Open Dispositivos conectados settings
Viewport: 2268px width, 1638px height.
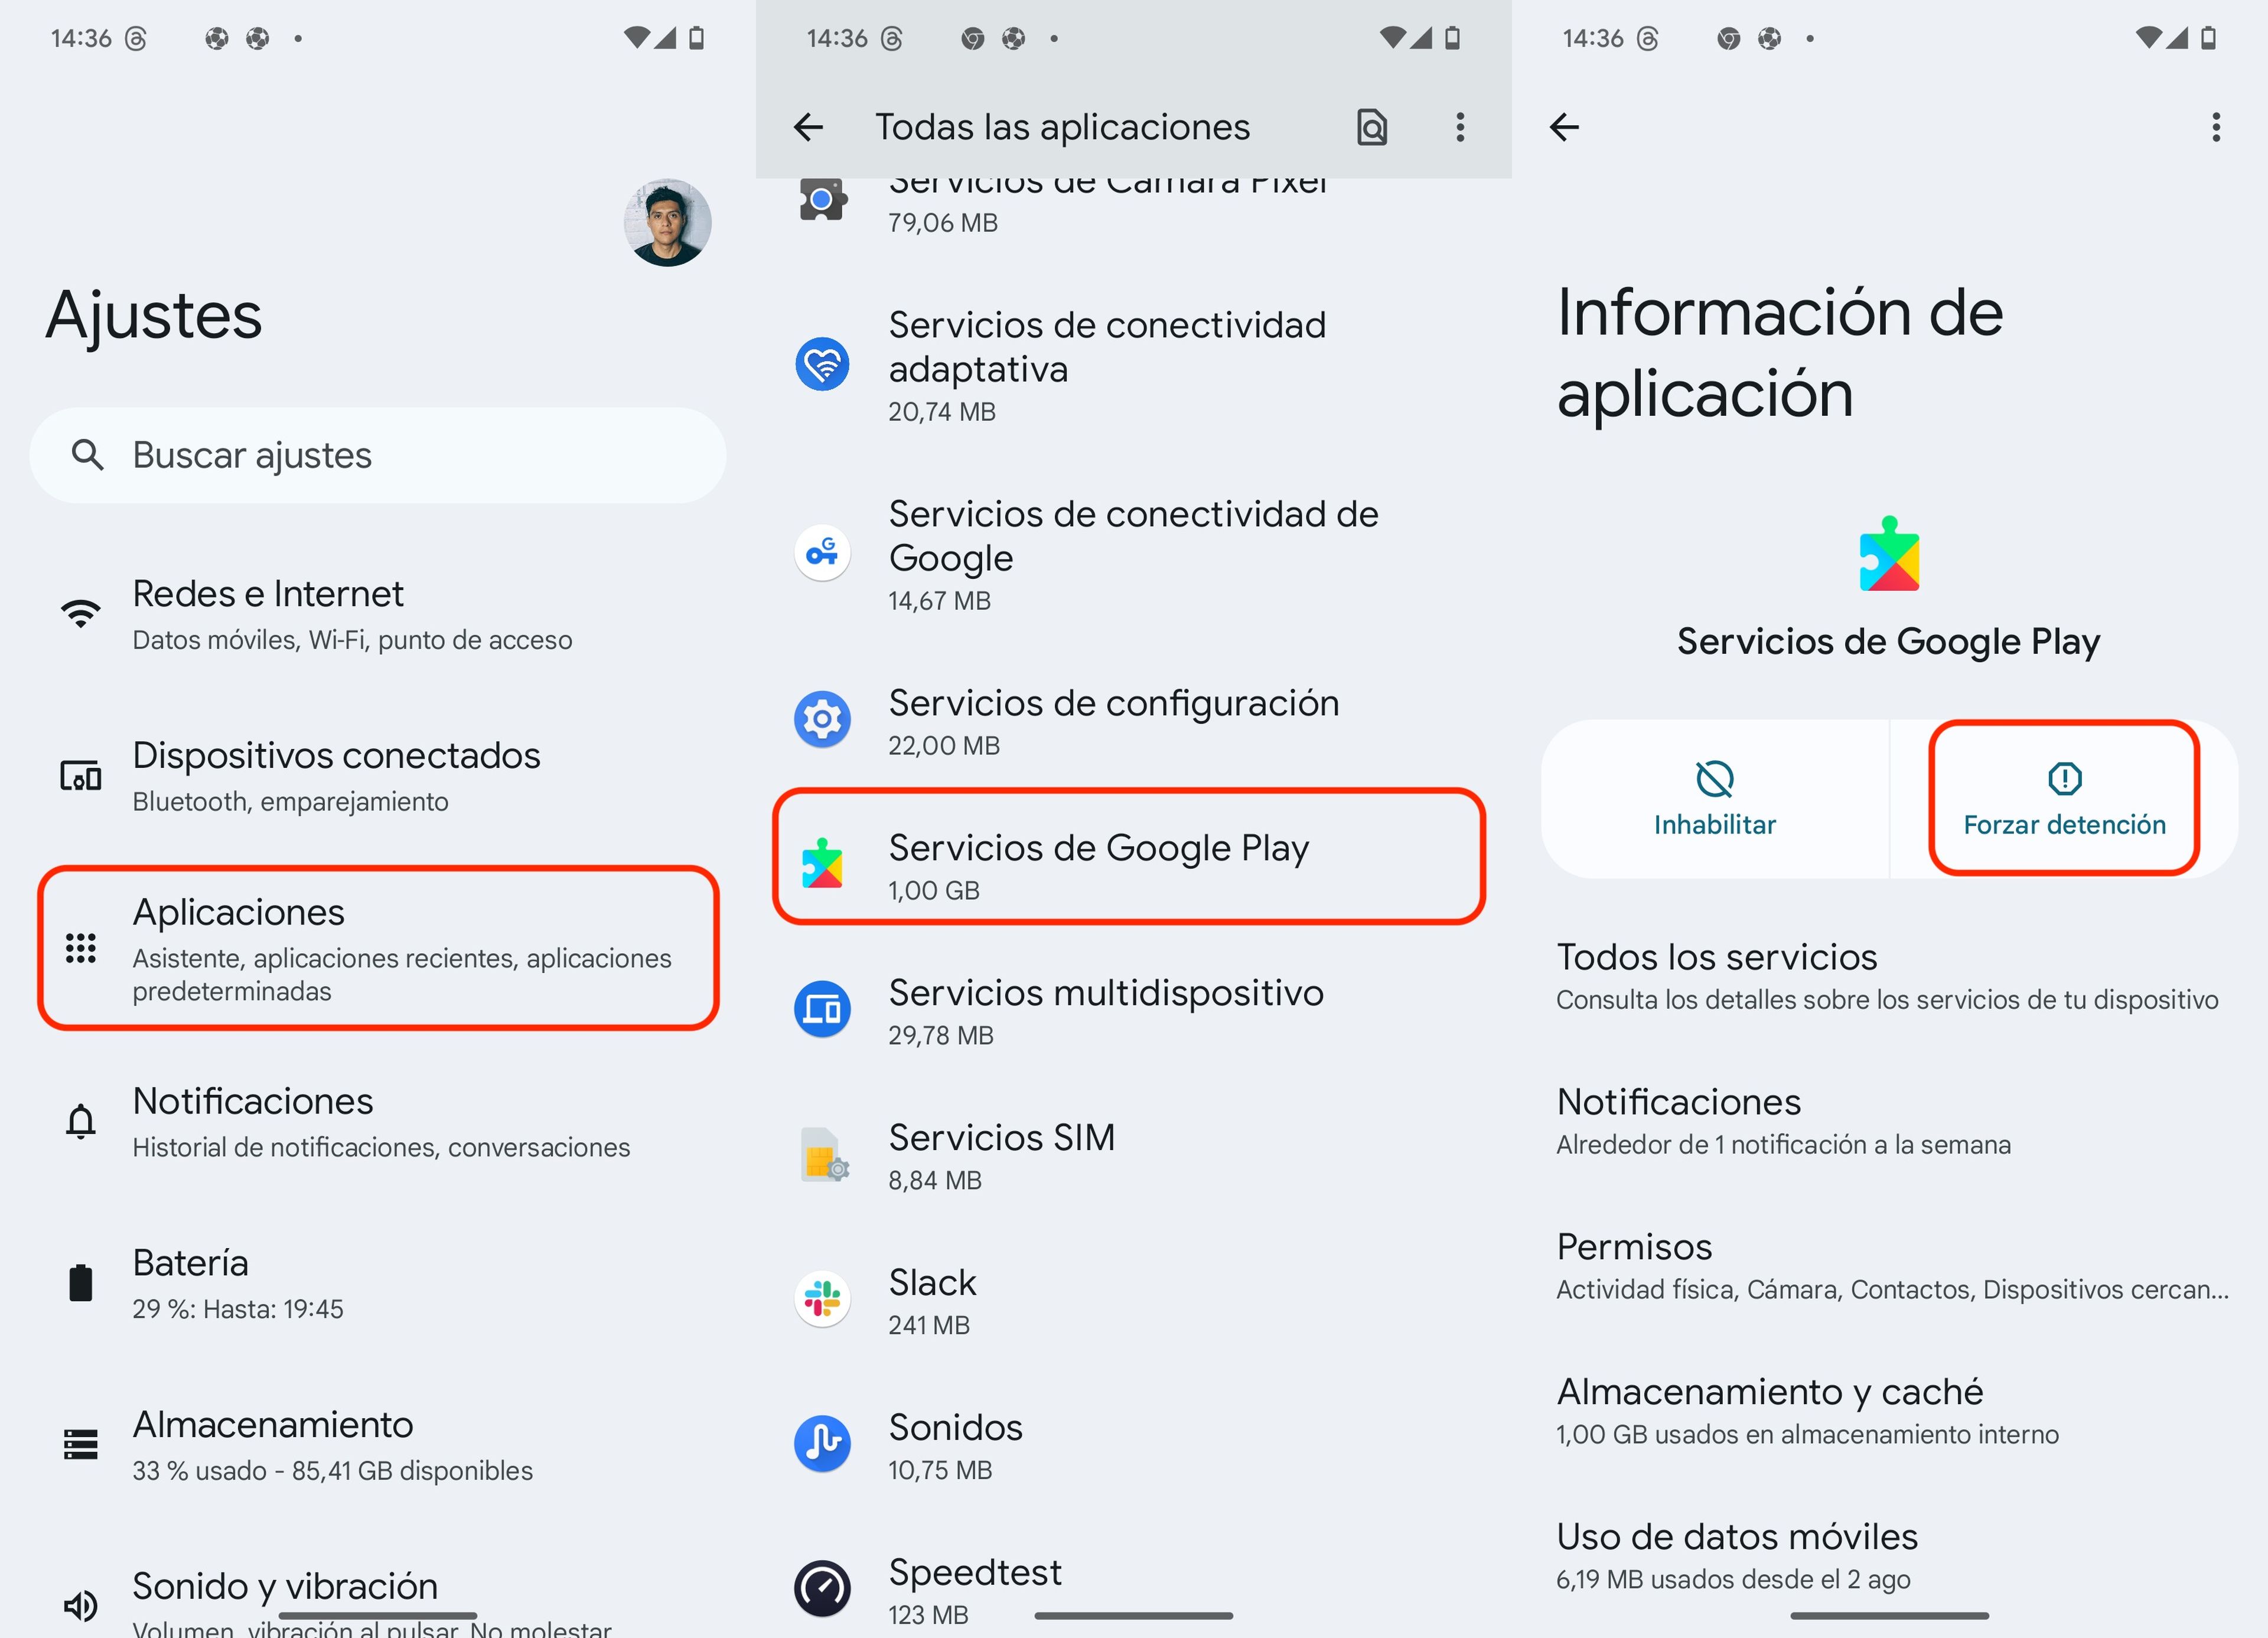pos(378,776)
